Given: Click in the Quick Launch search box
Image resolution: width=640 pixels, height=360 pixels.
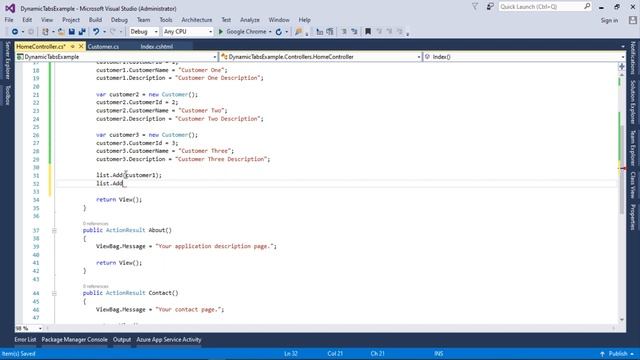Looking at the screenshot, I should (x=545, y=7).
